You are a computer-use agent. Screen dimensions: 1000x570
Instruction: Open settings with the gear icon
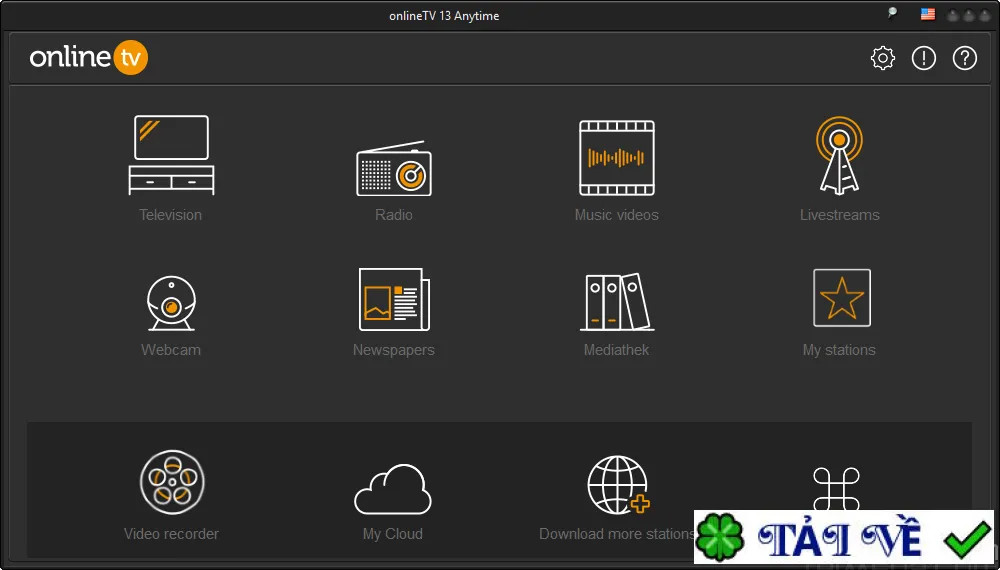[x=883, y=58]
